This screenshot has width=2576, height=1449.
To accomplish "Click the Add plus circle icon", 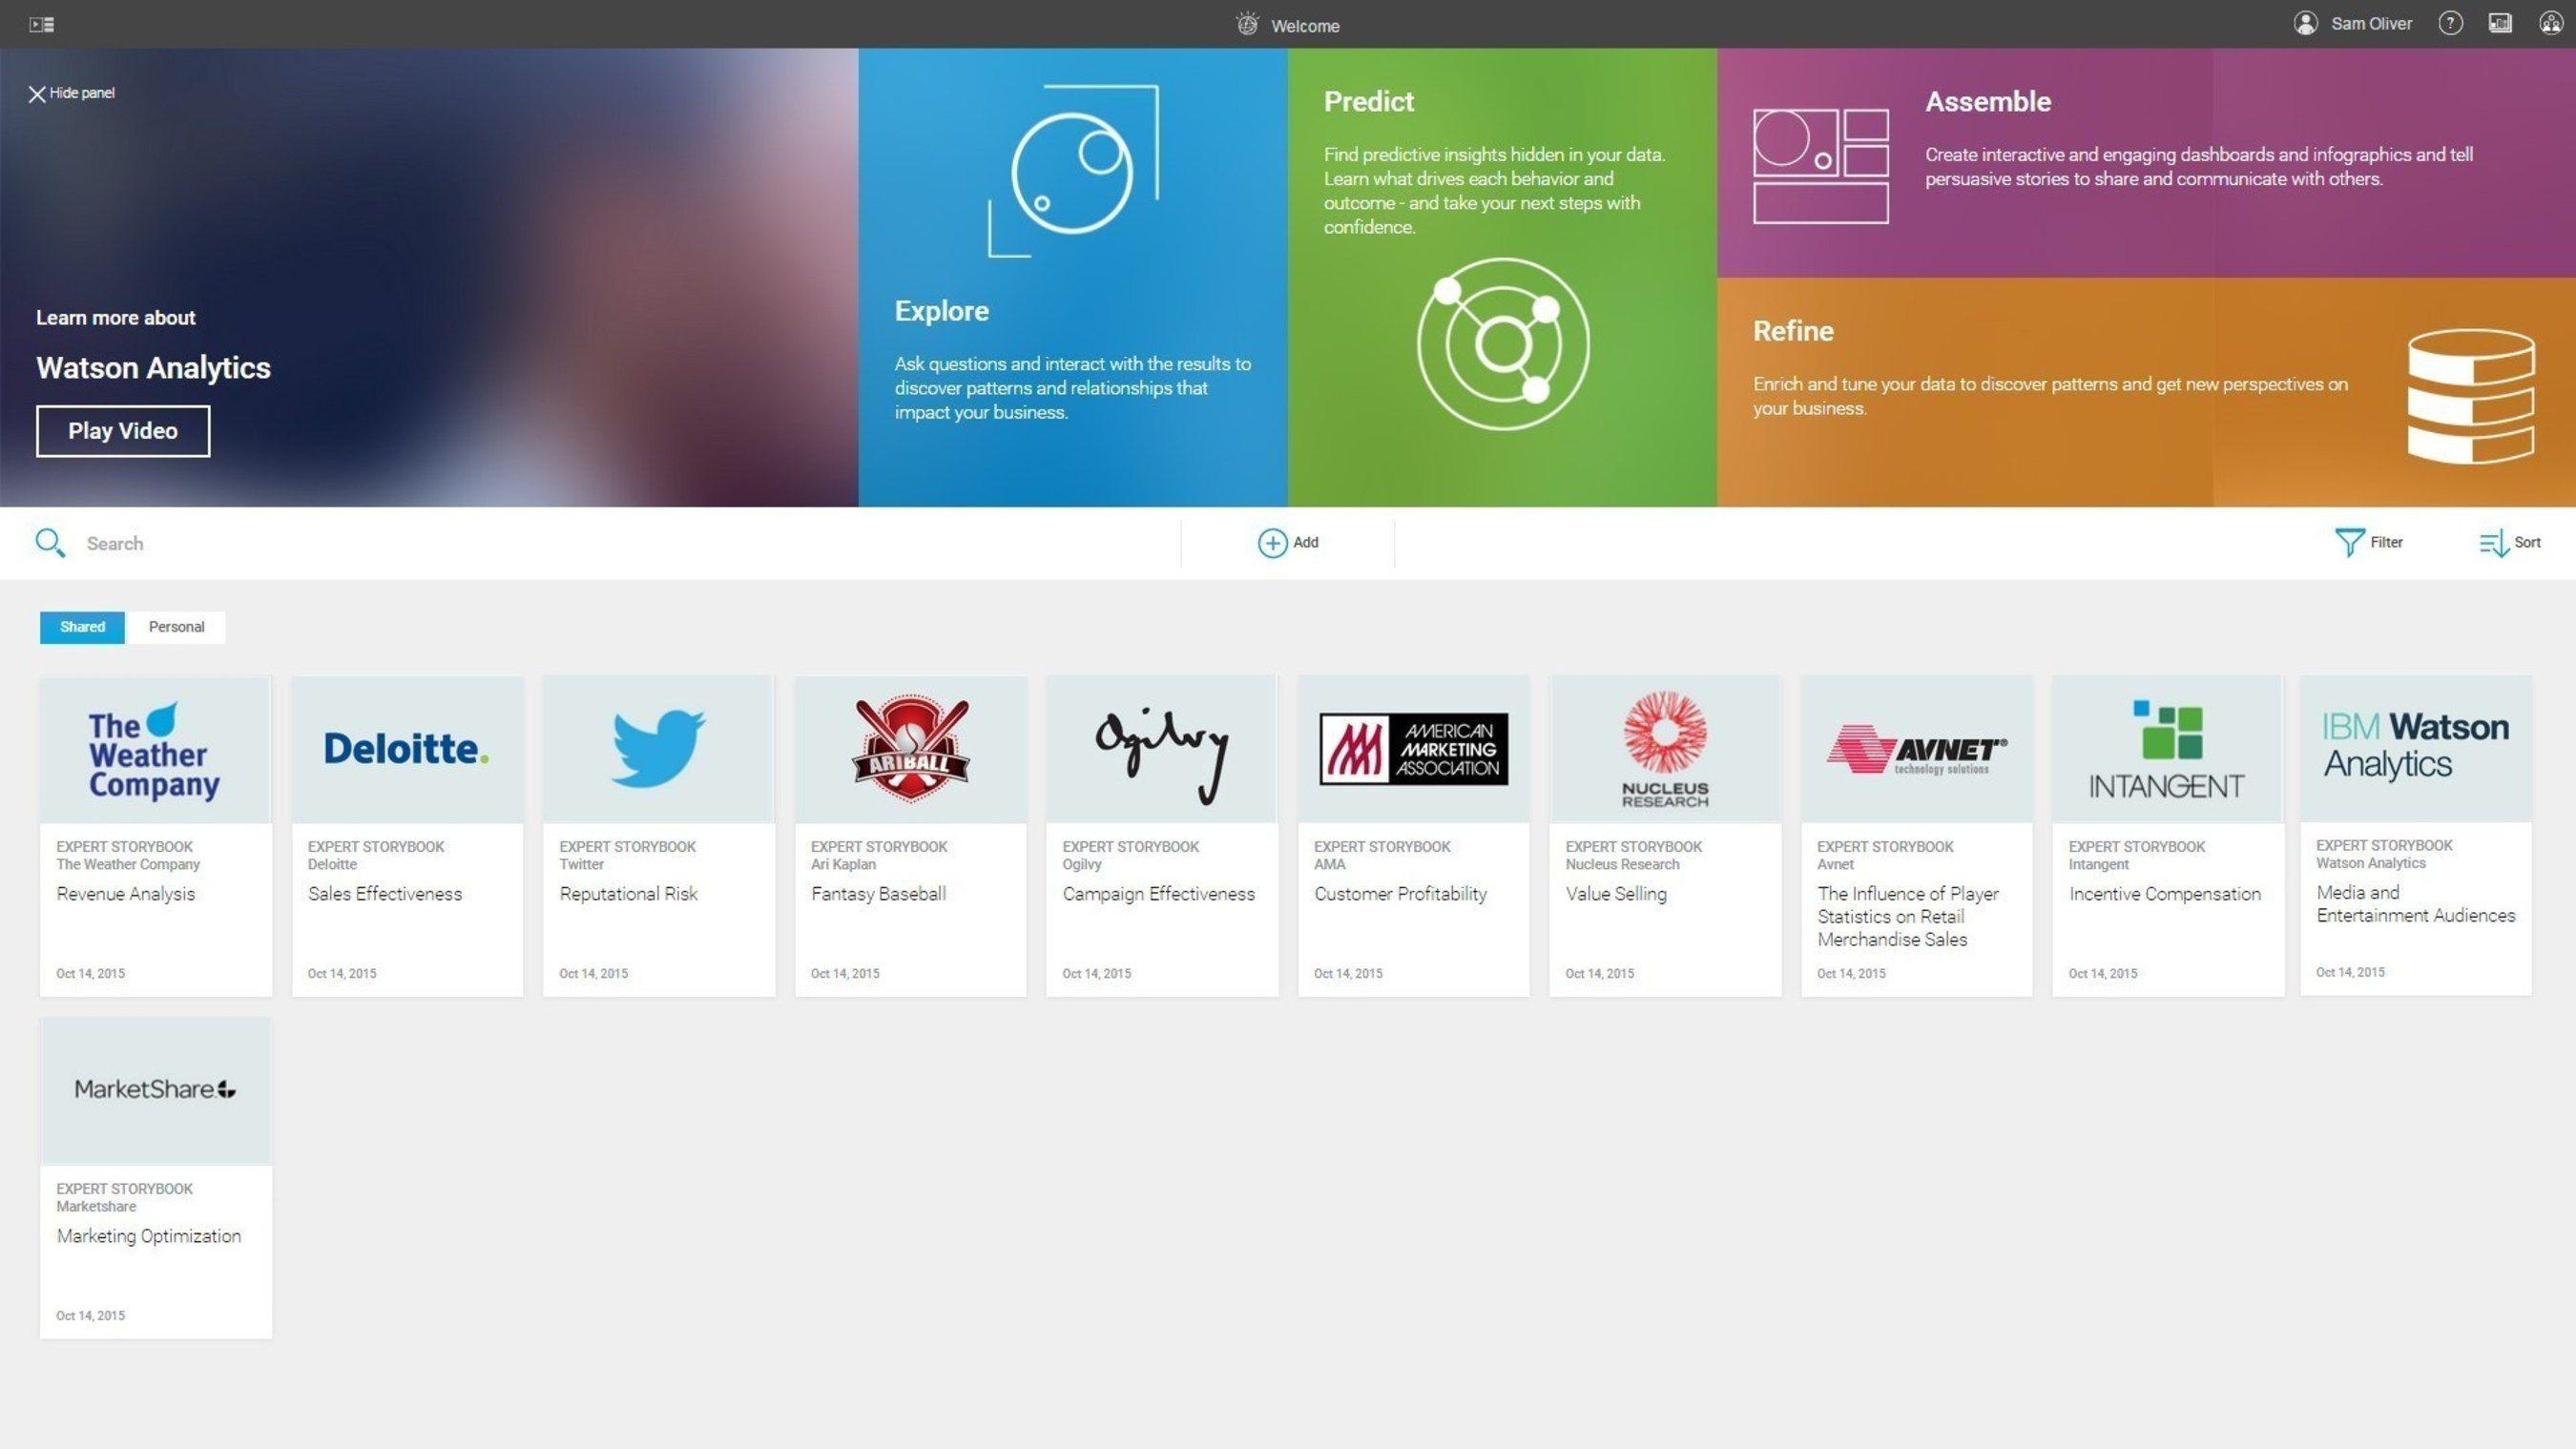I will click(1272, 543).
